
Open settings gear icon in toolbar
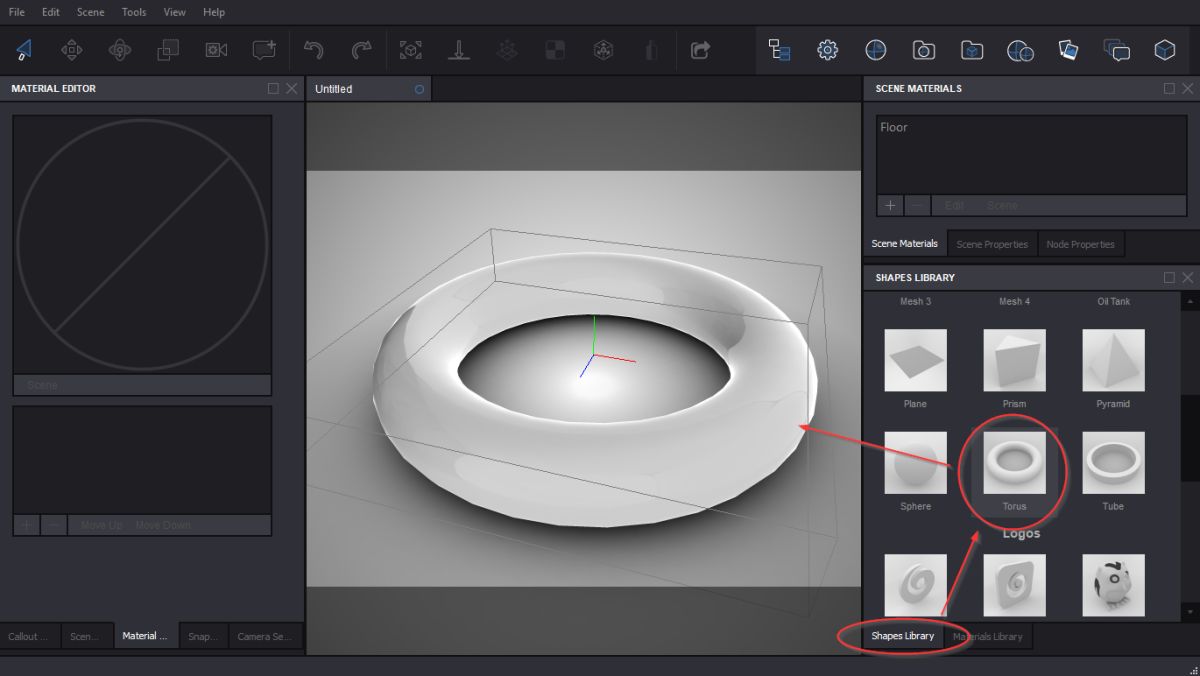(x=827, y=49)
